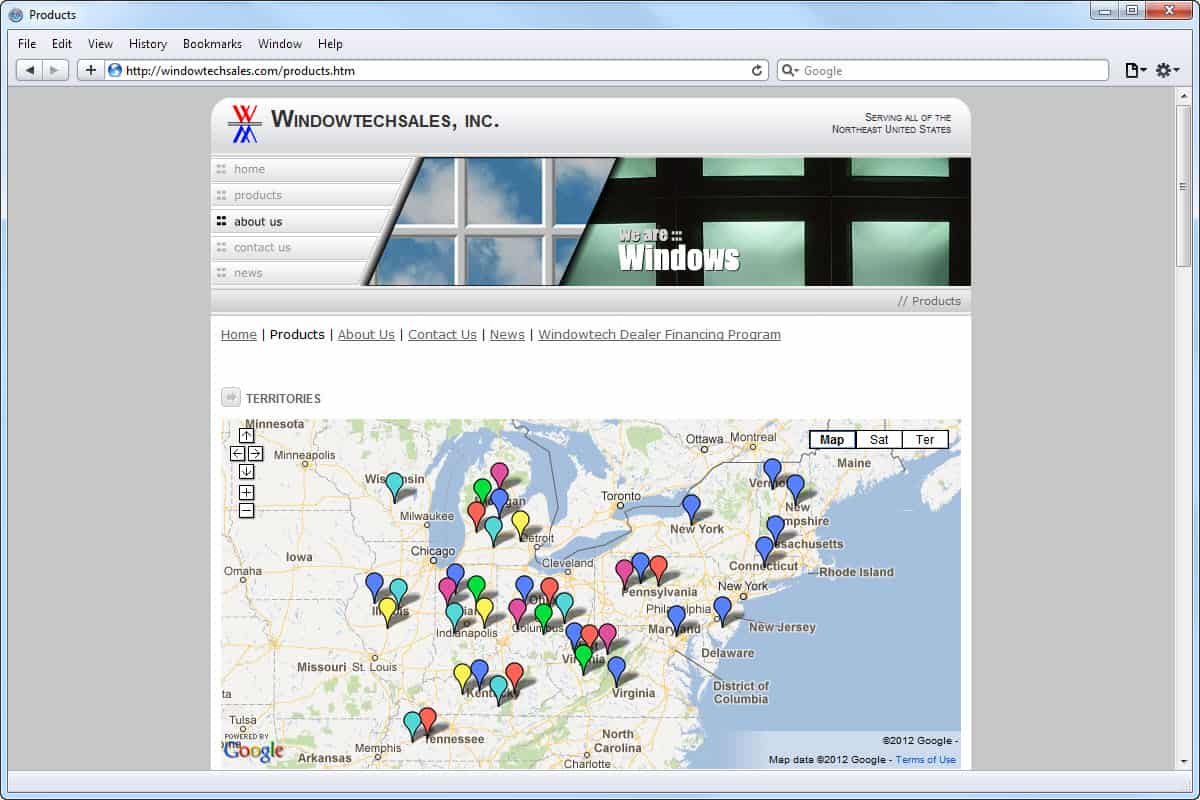Image resolution: width=1200 pixels, height=800 pixels.
Task: Click the blue marker in New Hampshire
Action: click(x=795, y=487)
